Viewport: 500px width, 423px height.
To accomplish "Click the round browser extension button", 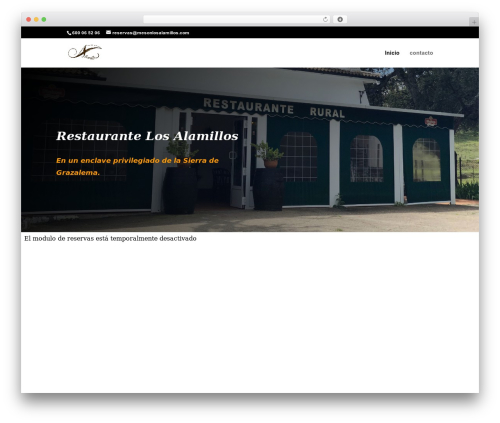I will pyautogui.click(x=340, y=19).
